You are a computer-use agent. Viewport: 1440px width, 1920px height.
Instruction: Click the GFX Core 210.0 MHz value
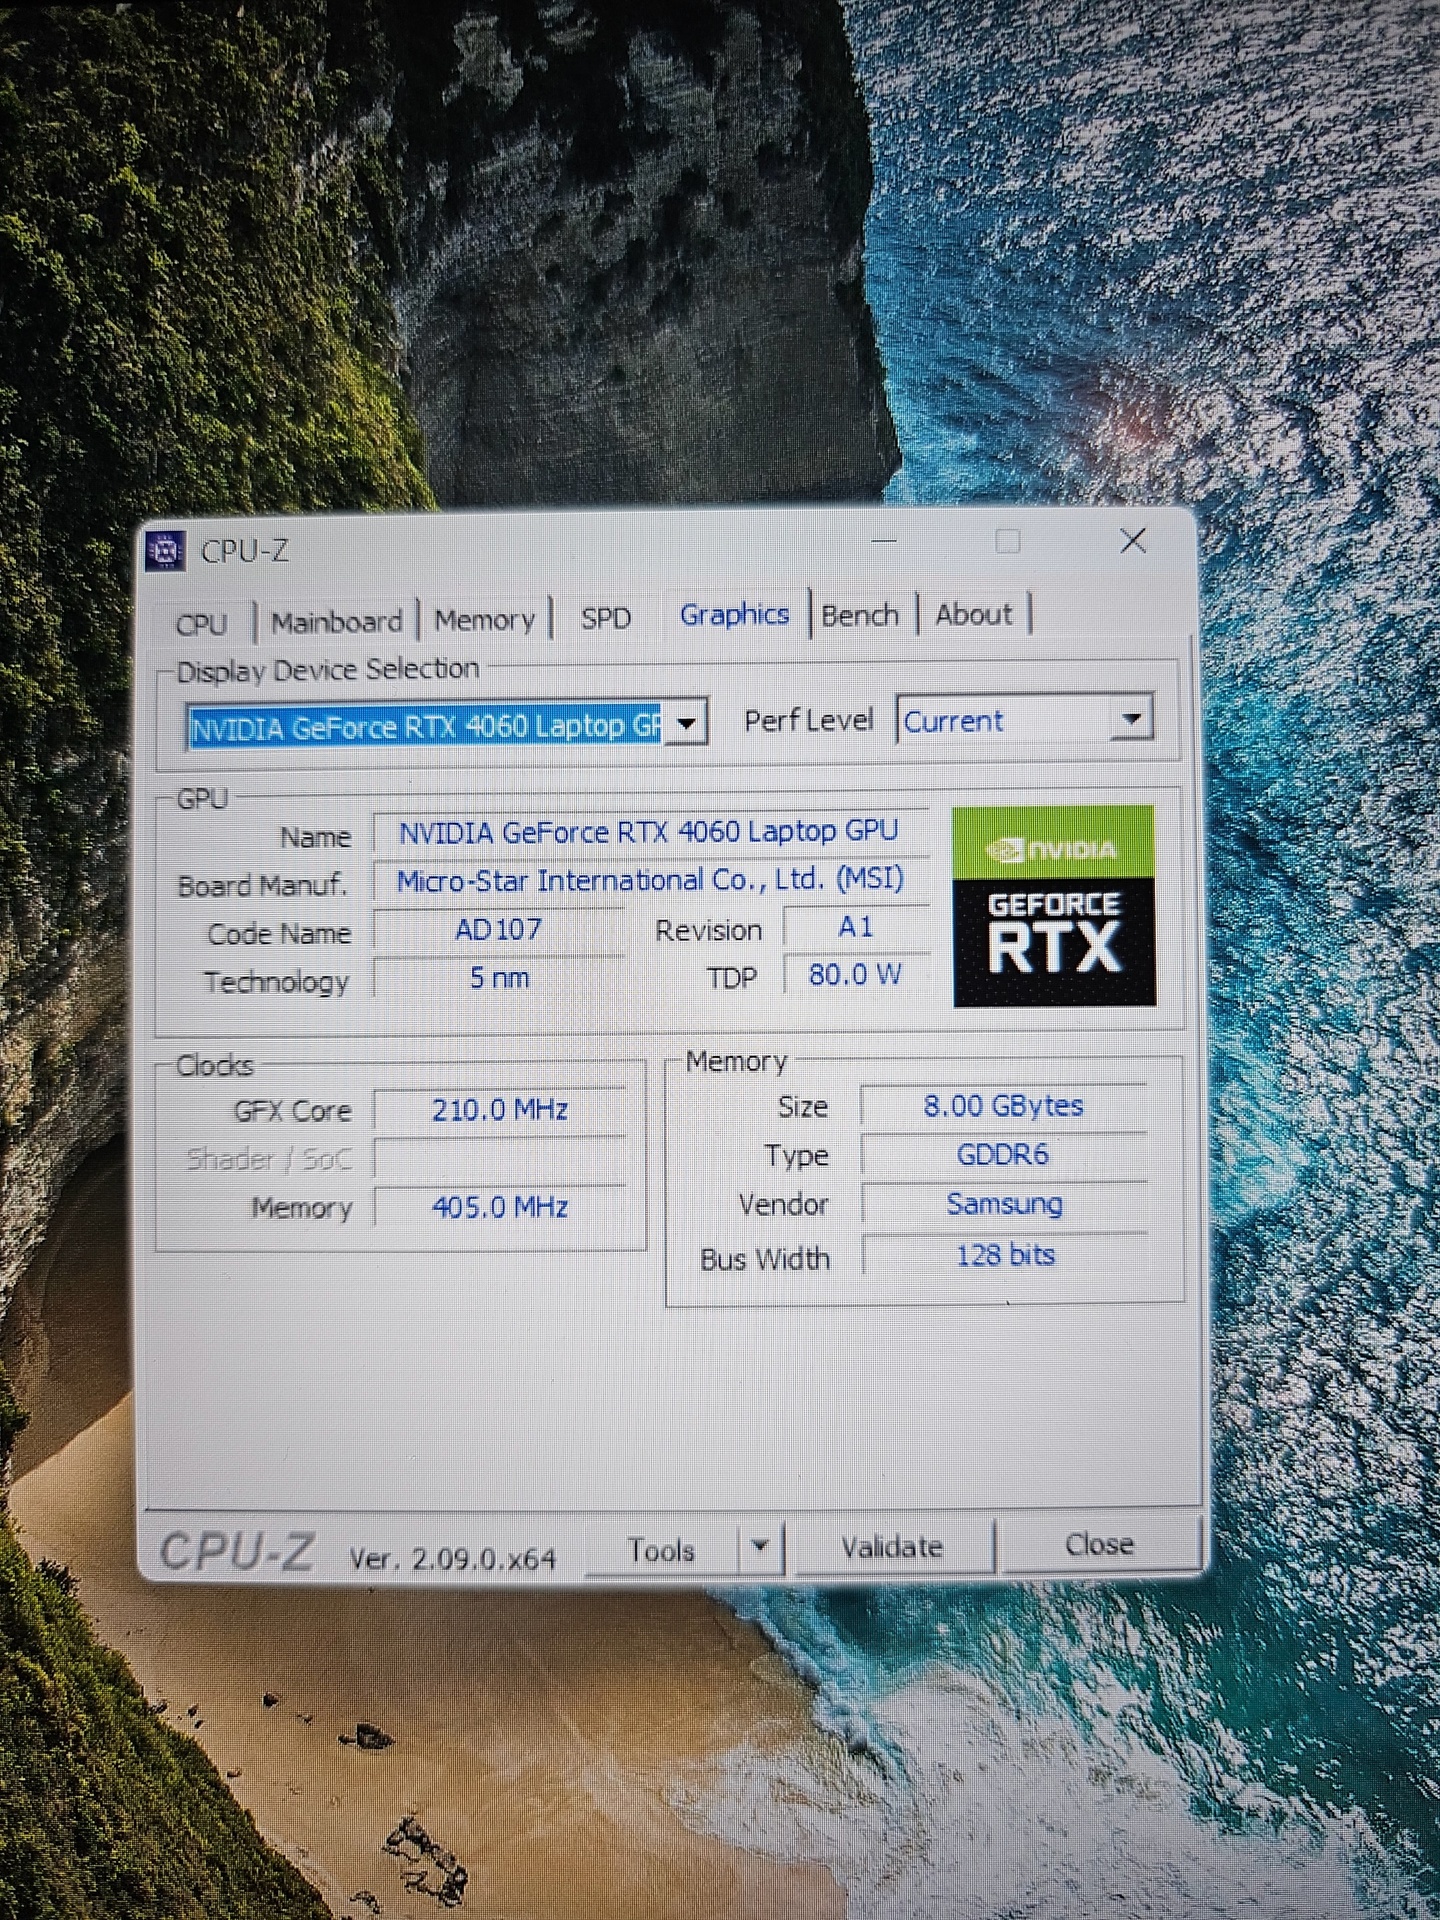point(500,1110)
